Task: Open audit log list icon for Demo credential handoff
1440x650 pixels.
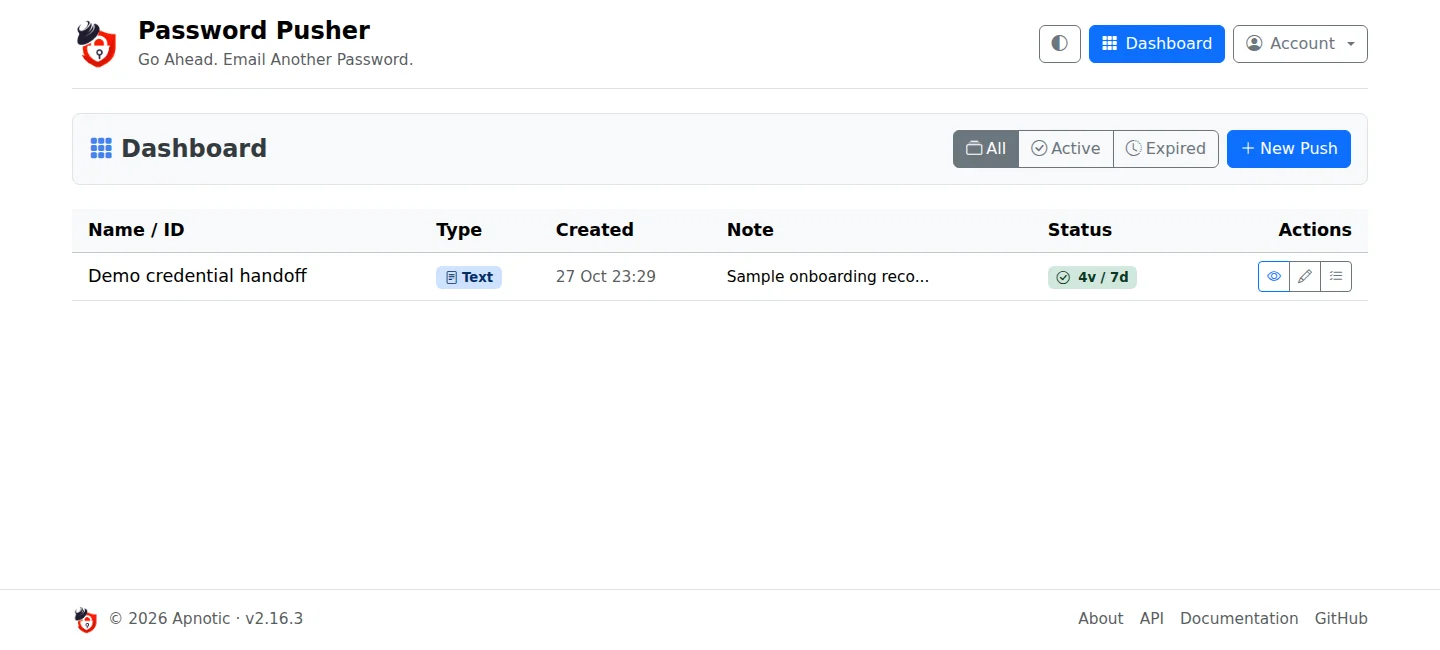Action: pos(1336,277)
